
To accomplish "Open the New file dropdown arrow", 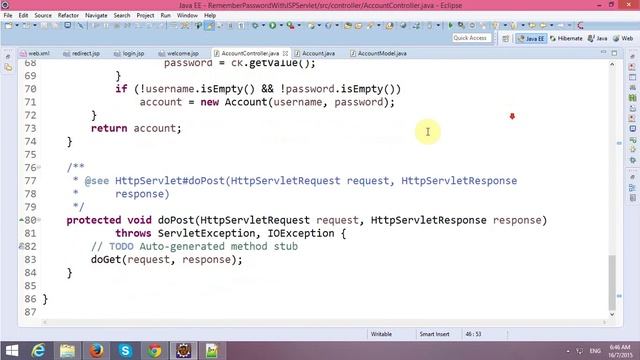I will (x=17, y=26).
